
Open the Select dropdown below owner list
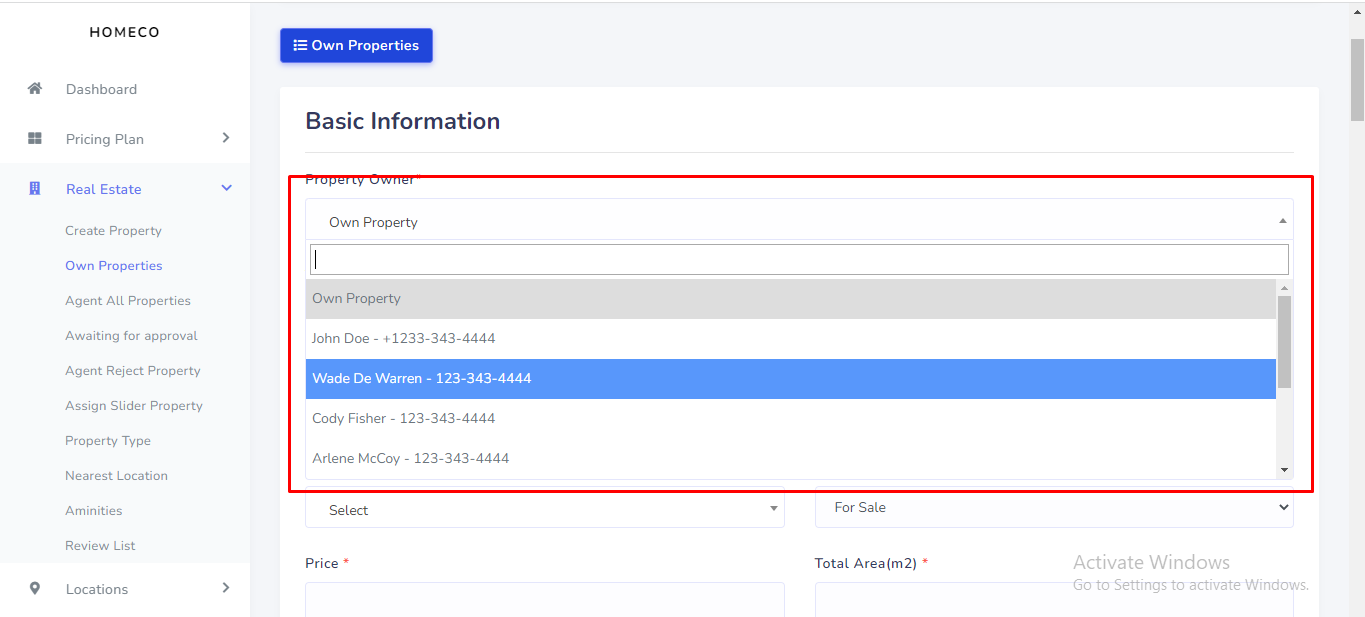[x=544, y=509]
